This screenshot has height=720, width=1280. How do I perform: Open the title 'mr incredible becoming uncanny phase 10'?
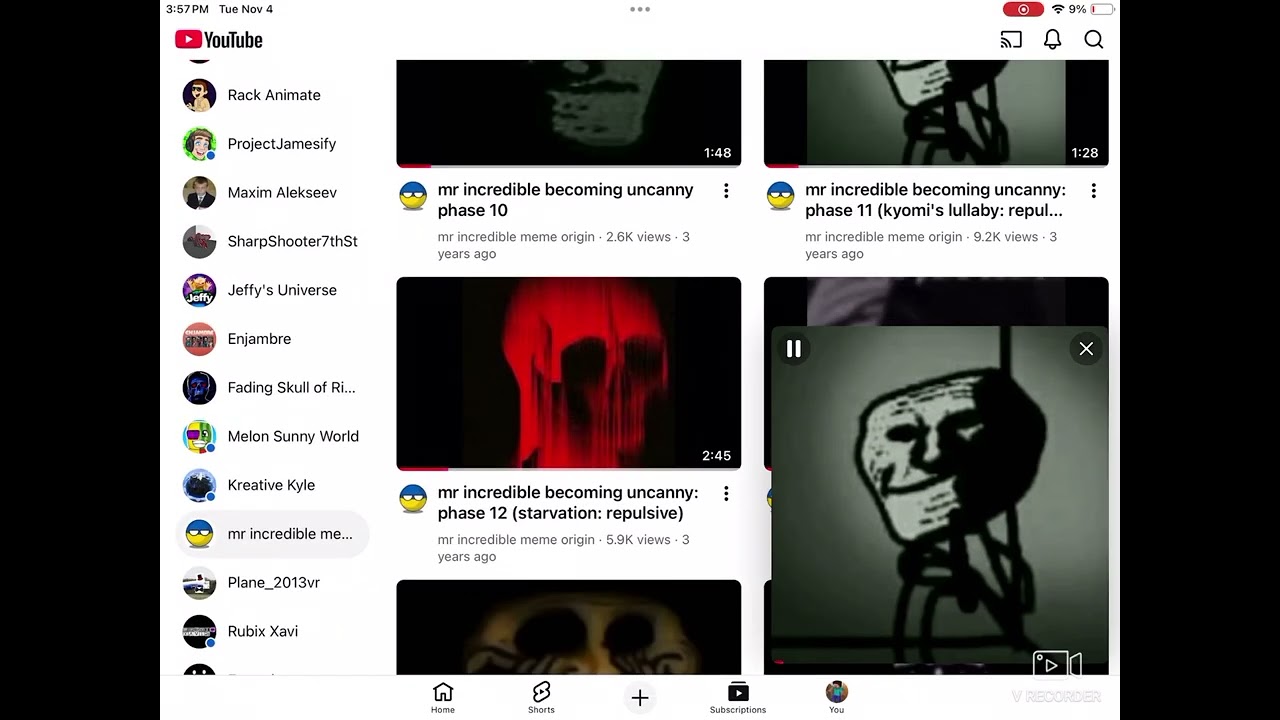point(565,200)
